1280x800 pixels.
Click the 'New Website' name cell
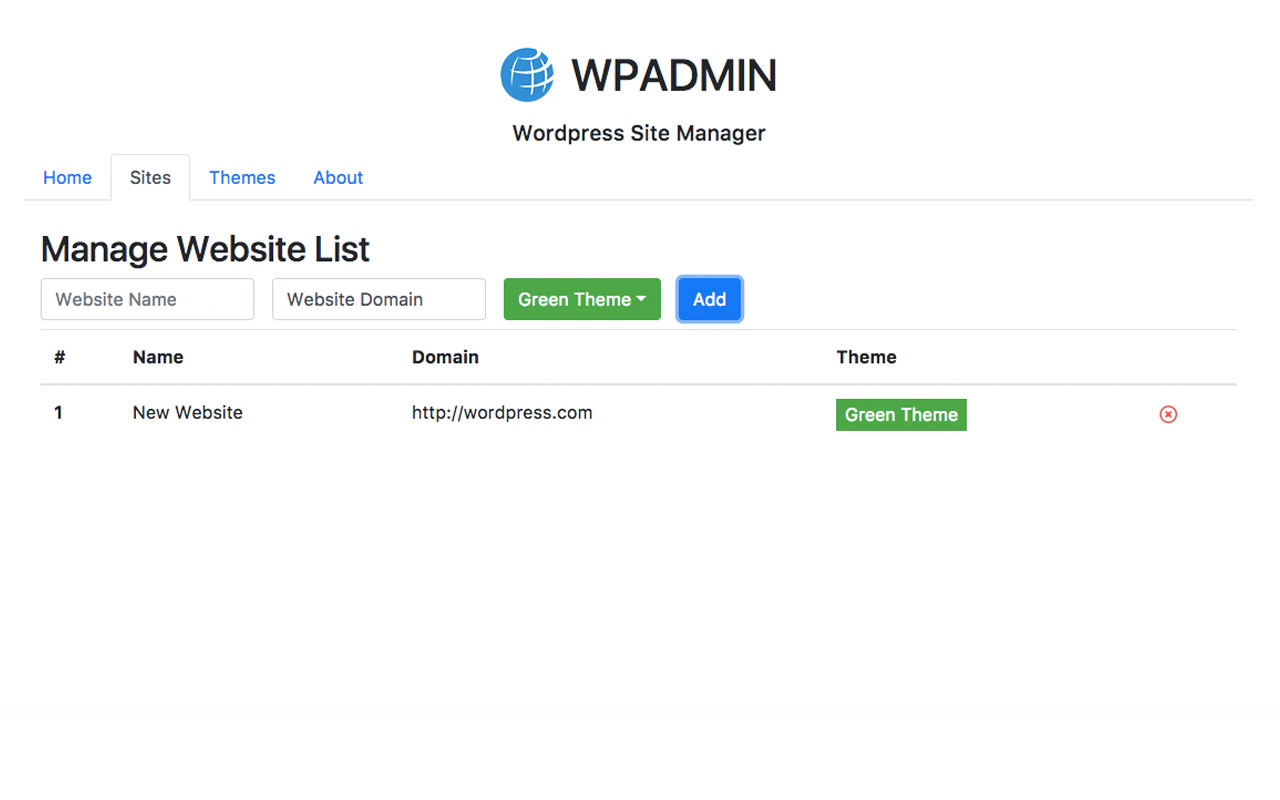[x=188, y=413]
